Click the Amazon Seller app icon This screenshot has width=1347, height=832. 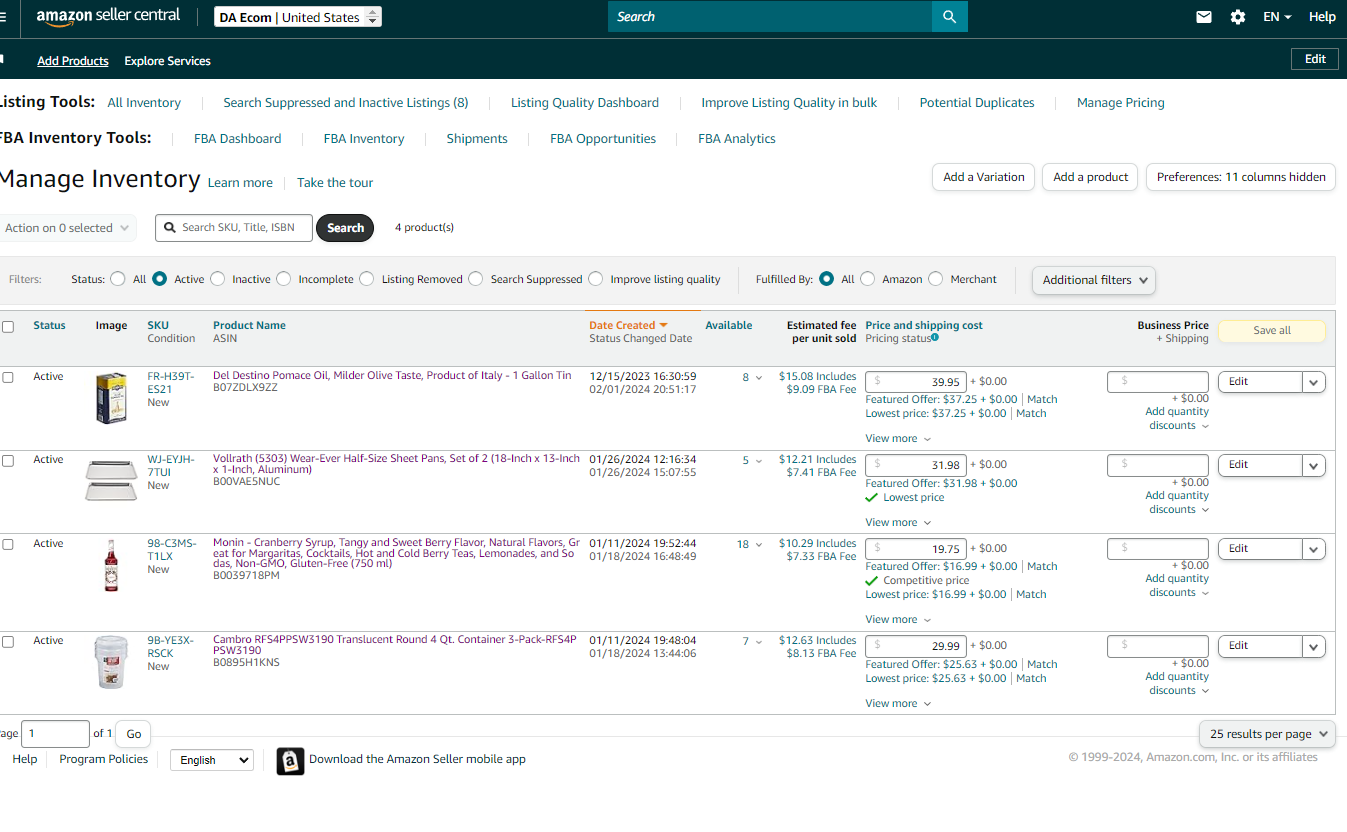click(290, 761)
